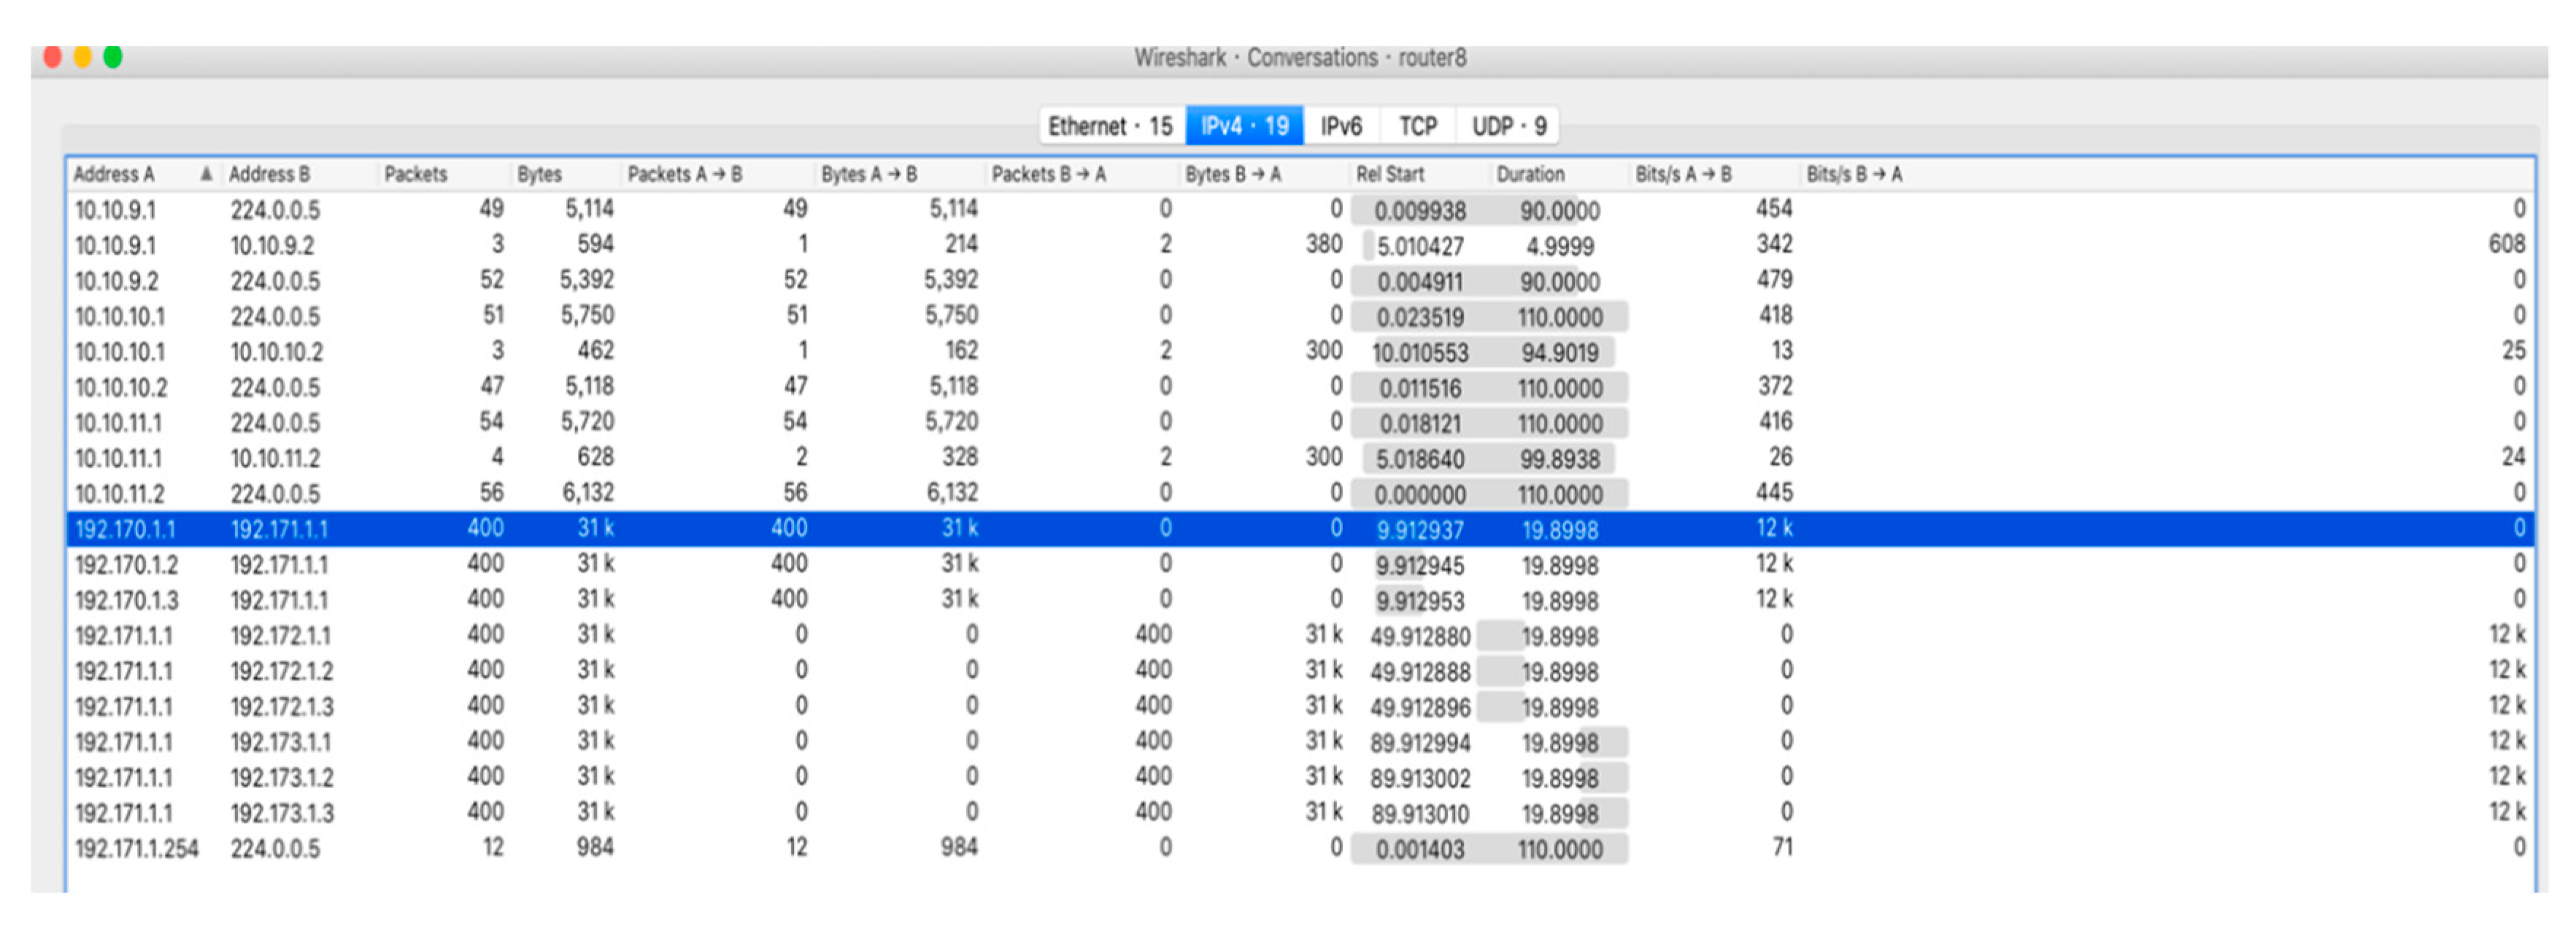Switch to the Ethernet · 15 tab

1110,126
